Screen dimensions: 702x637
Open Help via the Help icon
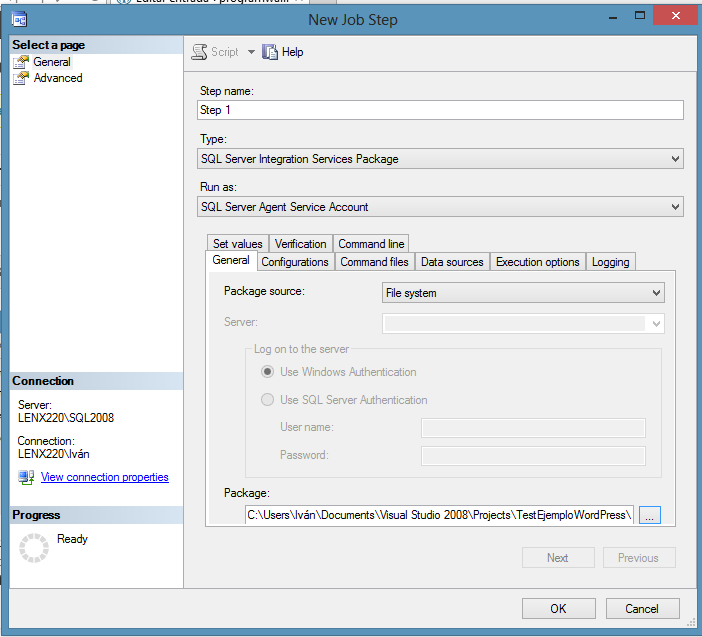coord(270,52)
